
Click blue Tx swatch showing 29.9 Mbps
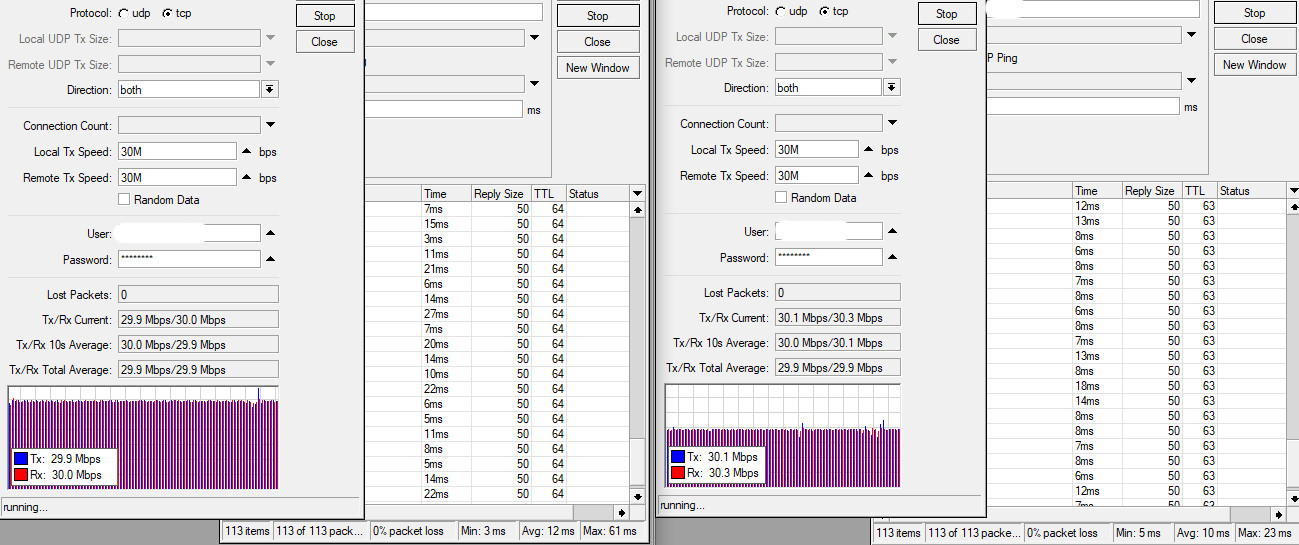pos(22,457)
